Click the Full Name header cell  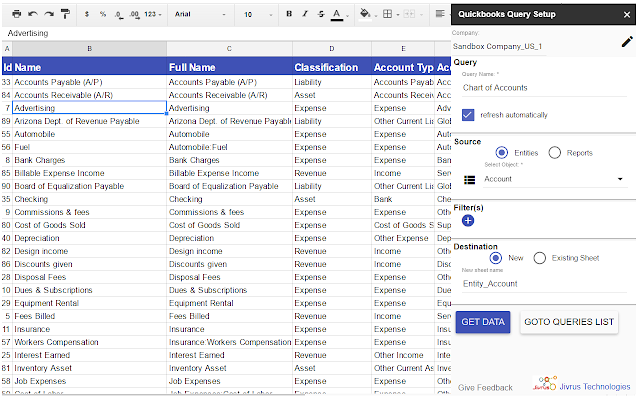(229, 67)
